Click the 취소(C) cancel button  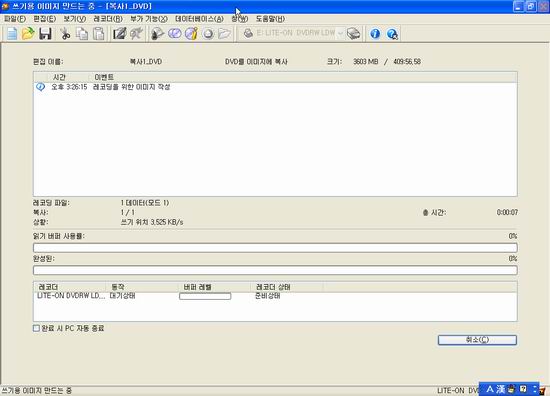(477, 340)
